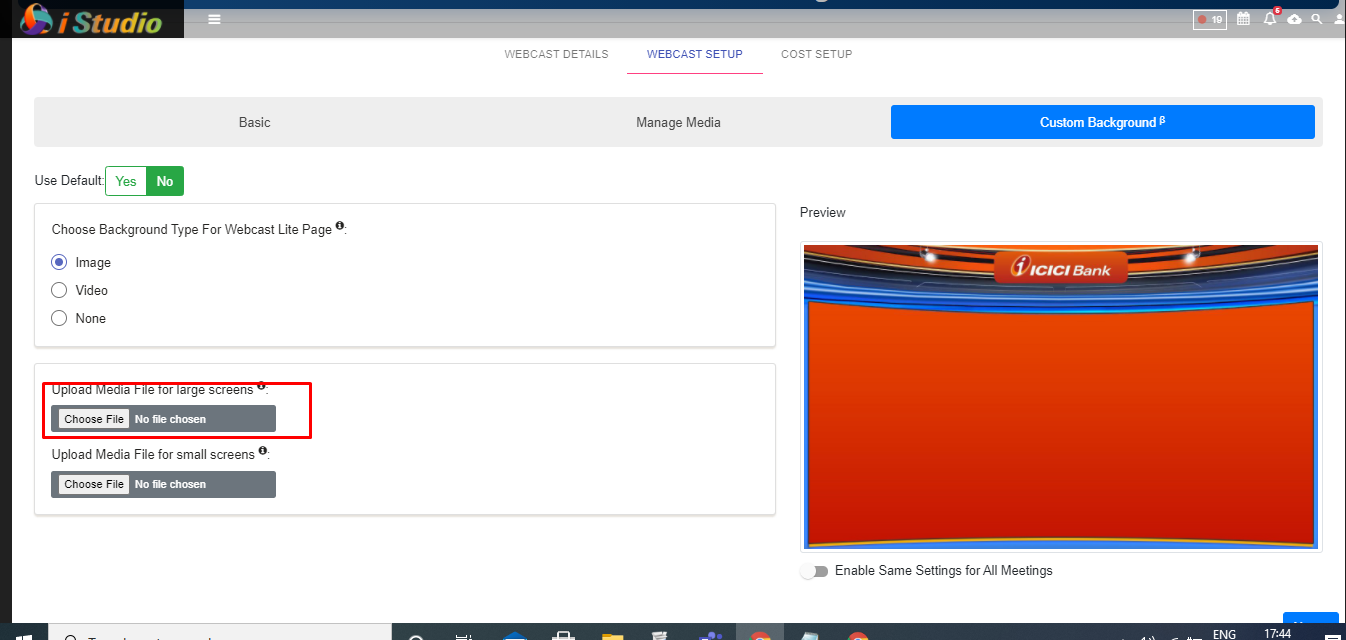The image size is (1346, 640).
Task: Click Choose File for large screens
Action: (x=94, y=419)
